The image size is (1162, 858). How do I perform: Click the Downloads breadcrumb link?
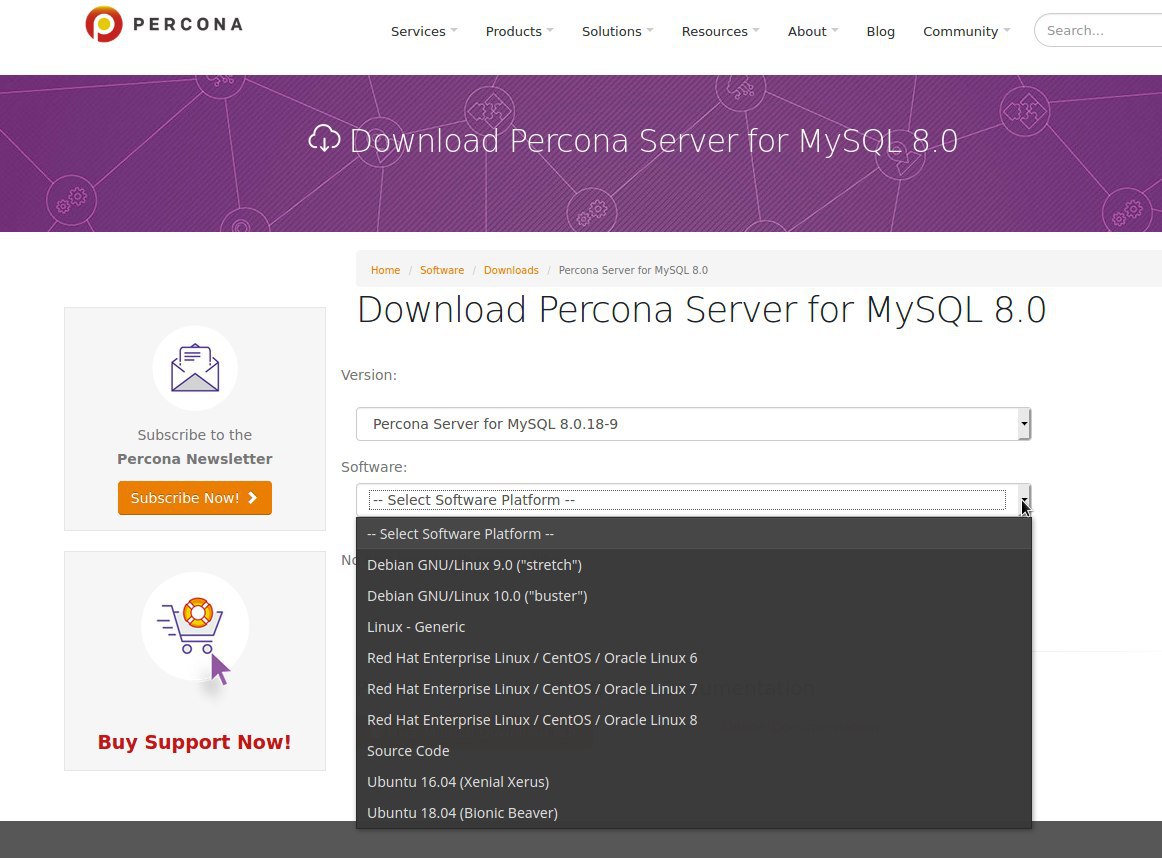[511, 270]
